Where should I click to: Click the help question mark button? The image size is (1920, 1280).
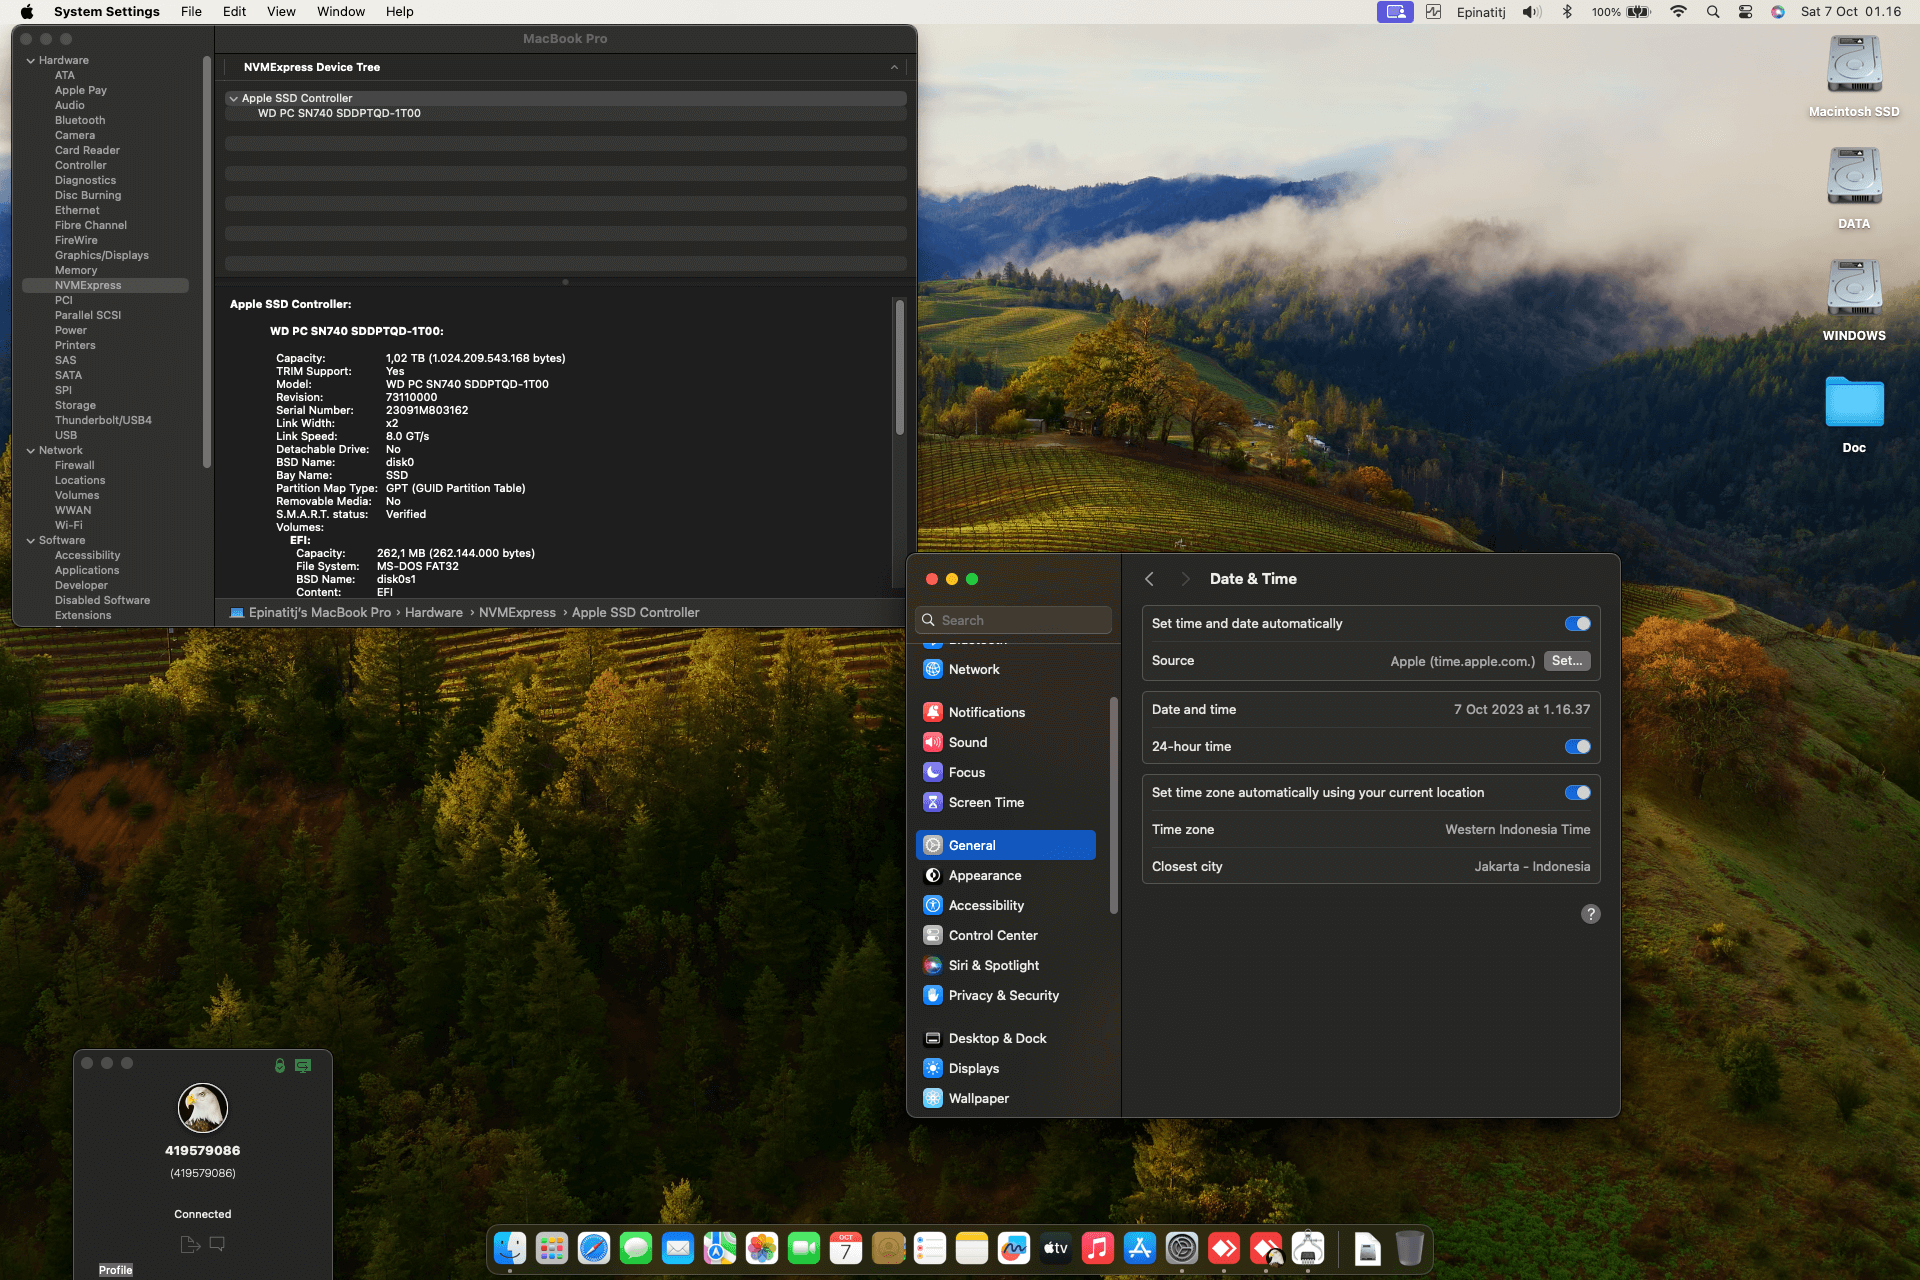click(1590, 914)
